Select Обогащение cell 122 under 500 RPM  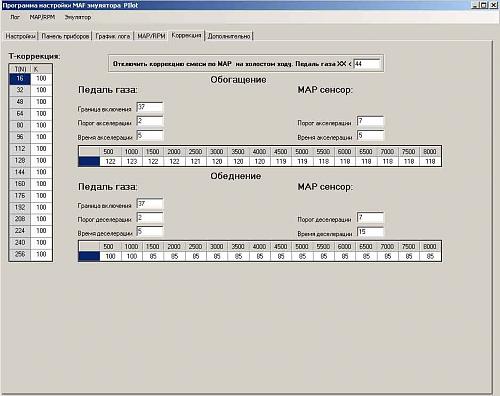click(111, 162)
